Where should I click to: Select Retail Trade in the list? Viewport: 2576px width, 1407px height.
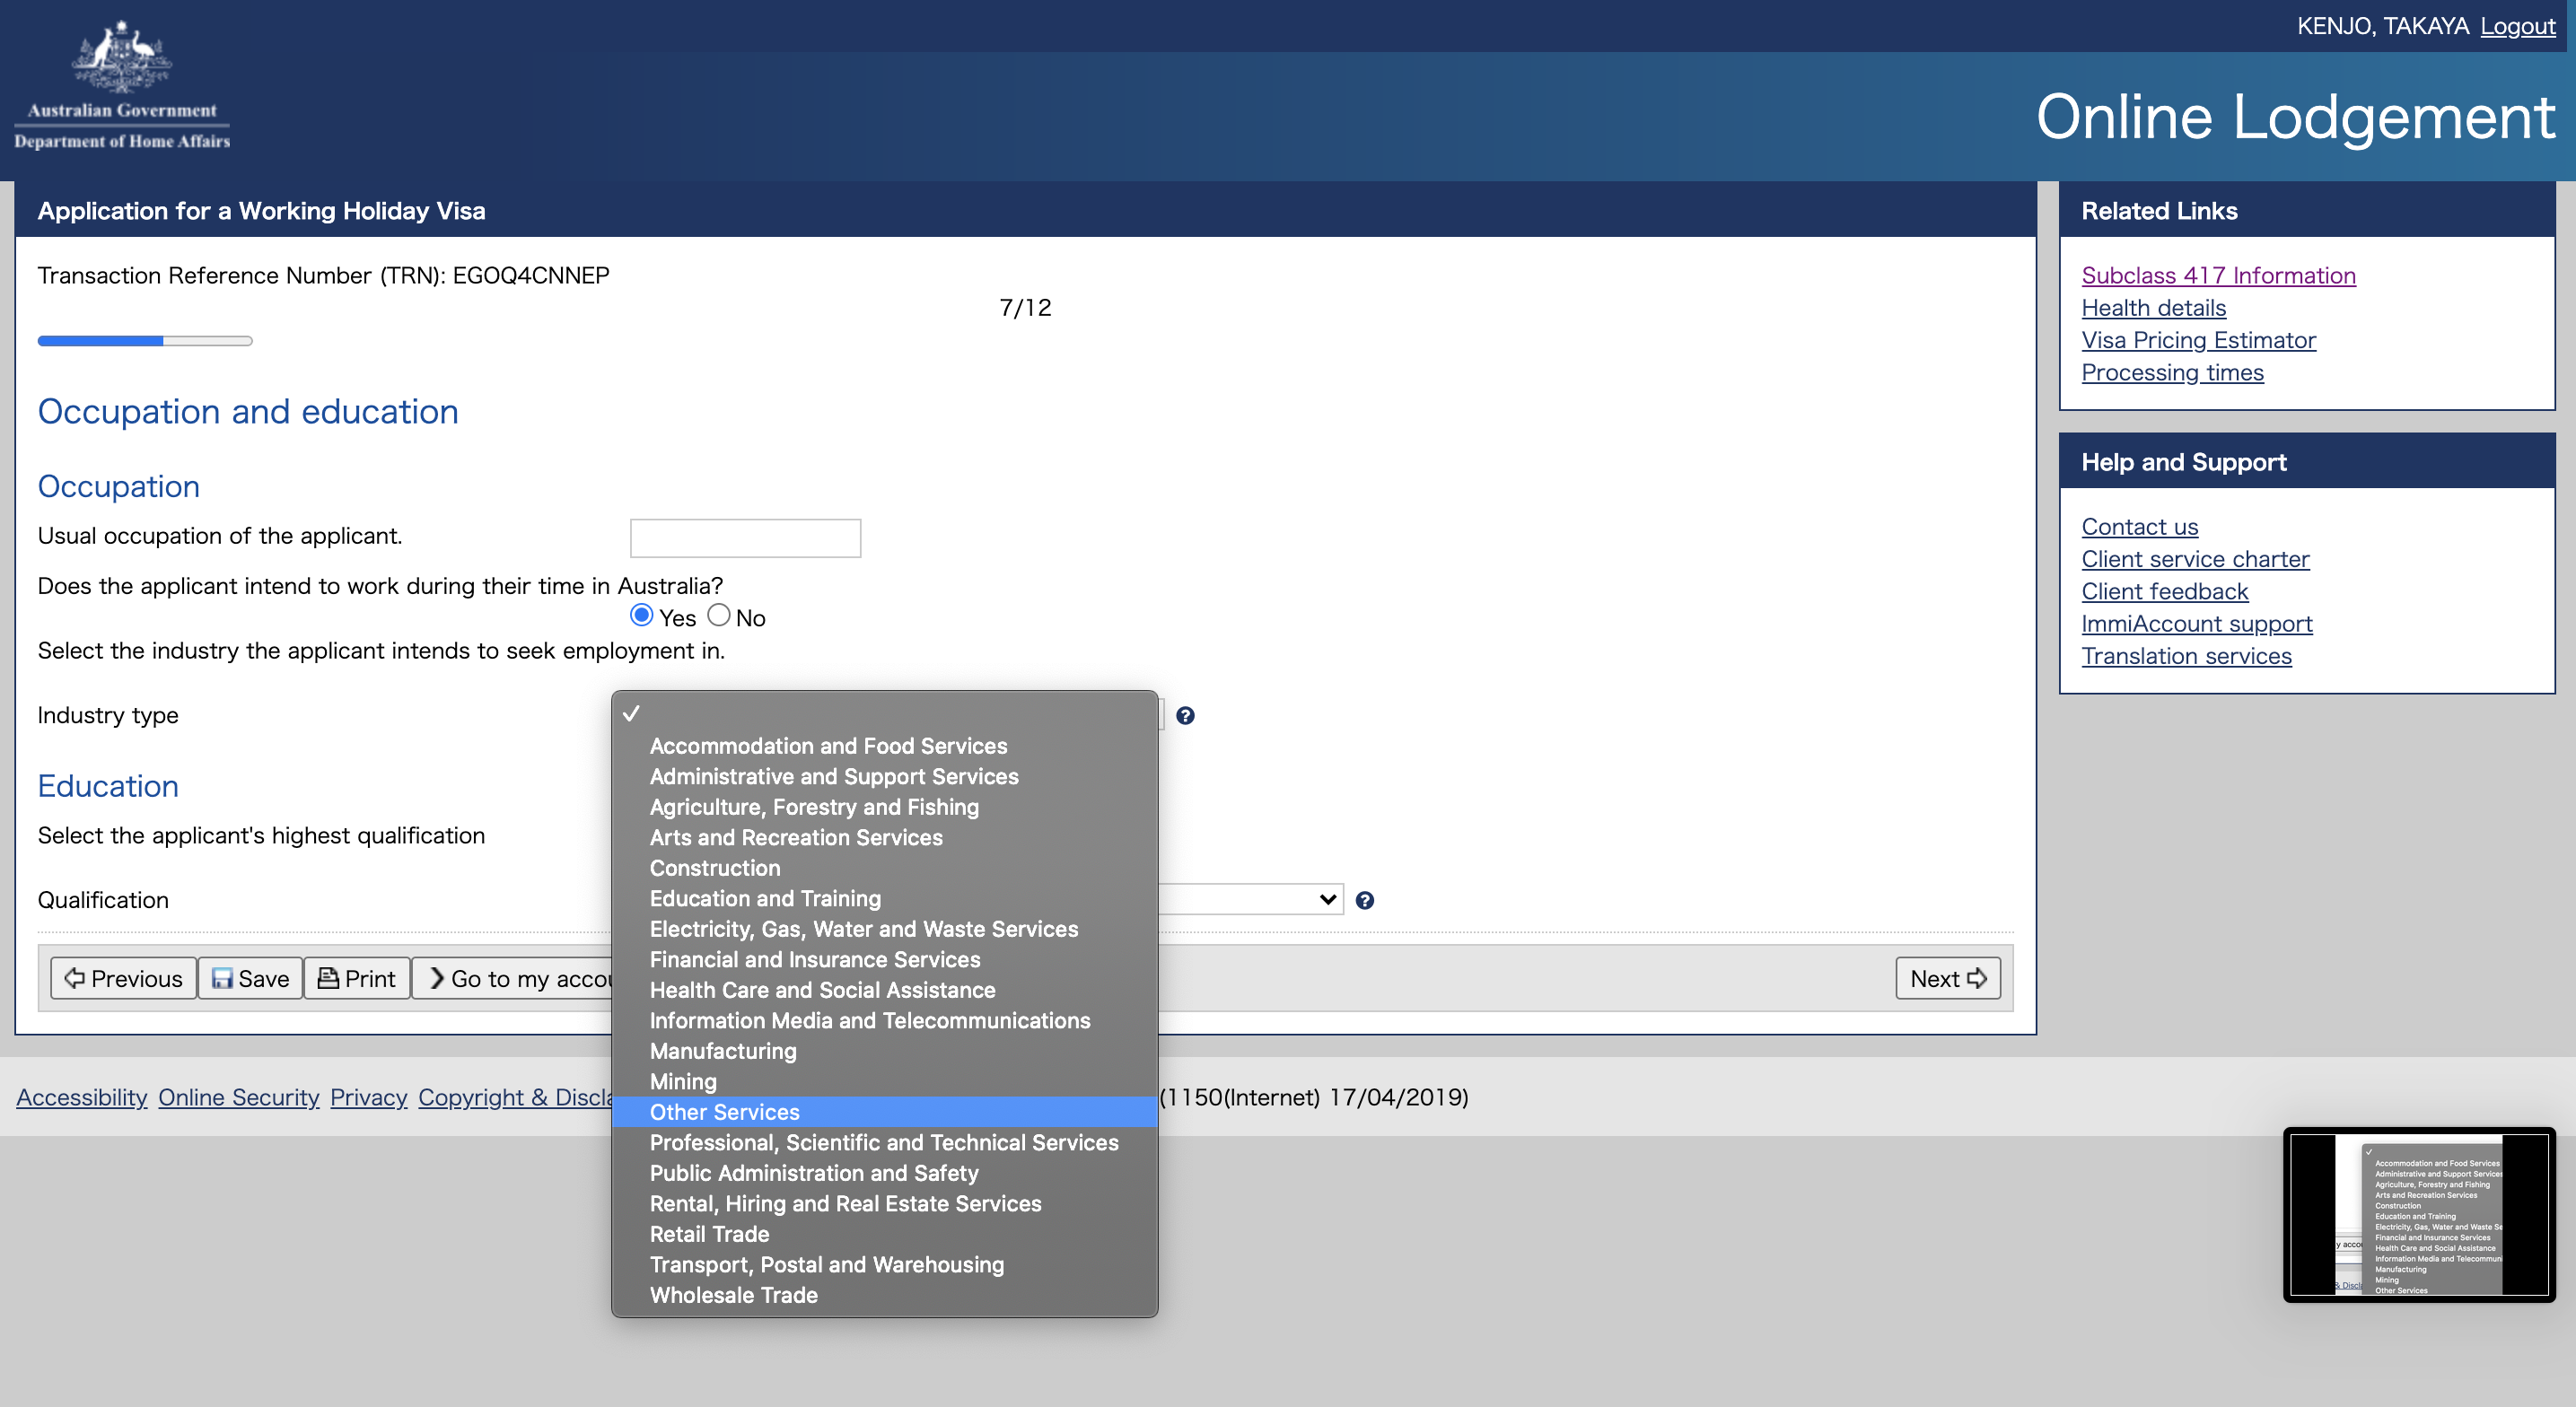(x=709, y=1234)
